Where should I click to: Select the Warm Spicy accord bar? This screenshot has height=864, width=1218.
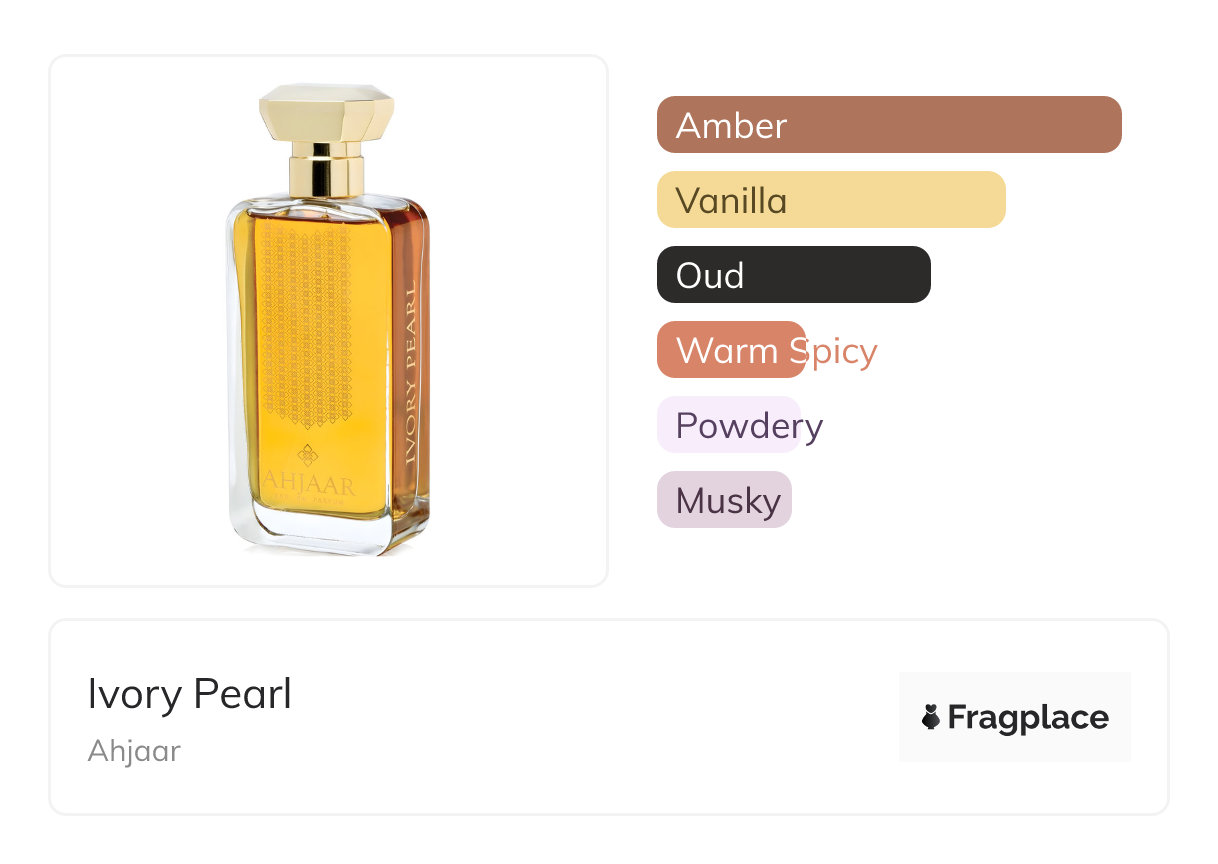pos(731,350)
